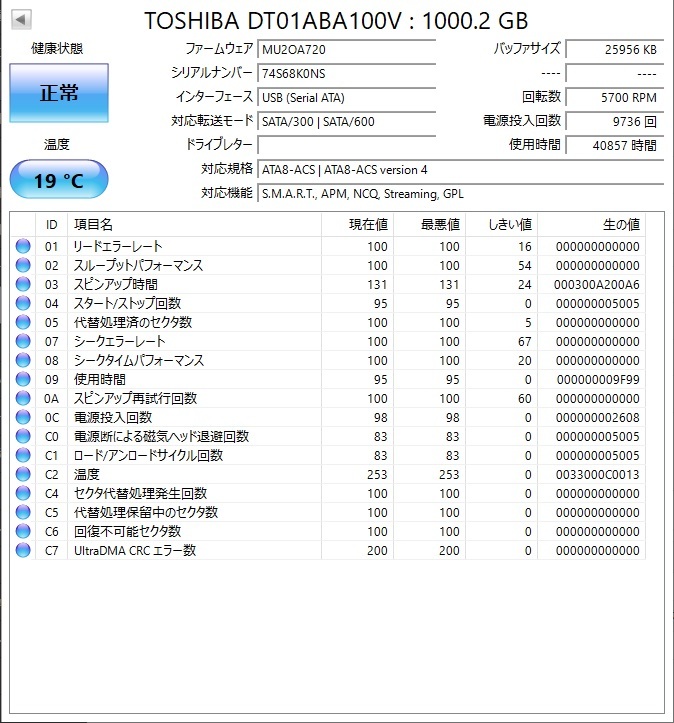The height and width of the screenshot is (723, 674).
Task: Click the status orb for ID 03
Action: 23,284
